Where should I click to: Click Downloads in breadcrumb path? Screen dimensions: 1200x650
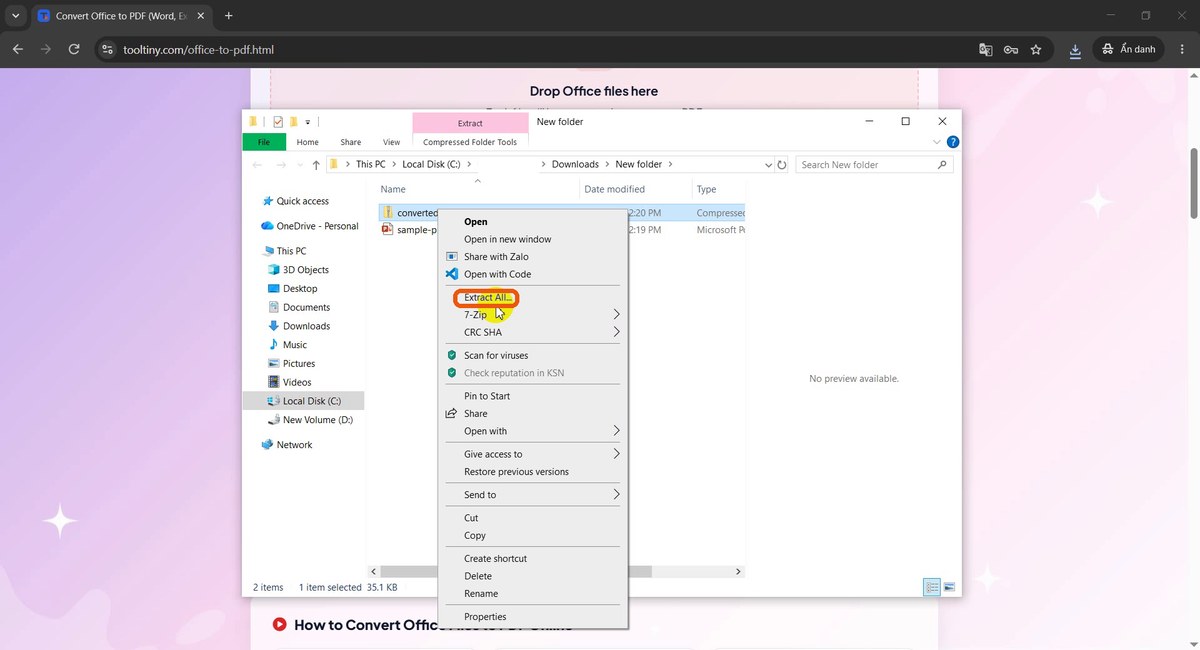click(575, 165)
